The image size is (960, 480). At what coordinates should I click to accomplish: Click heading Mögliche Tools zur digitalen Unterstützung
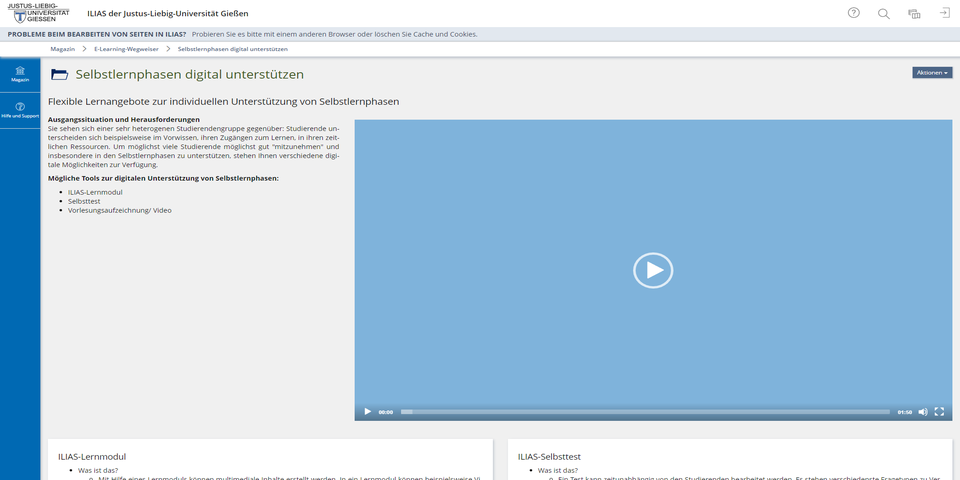163,178
